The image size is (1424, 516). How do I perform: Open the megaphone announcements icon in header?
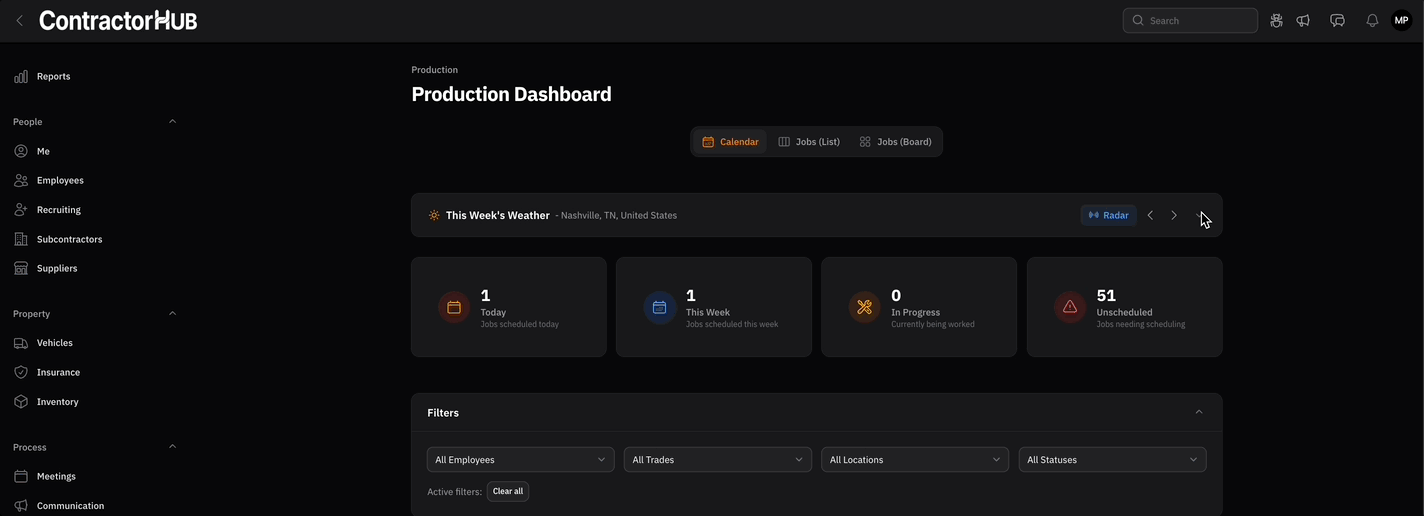tap(1303, 20)
